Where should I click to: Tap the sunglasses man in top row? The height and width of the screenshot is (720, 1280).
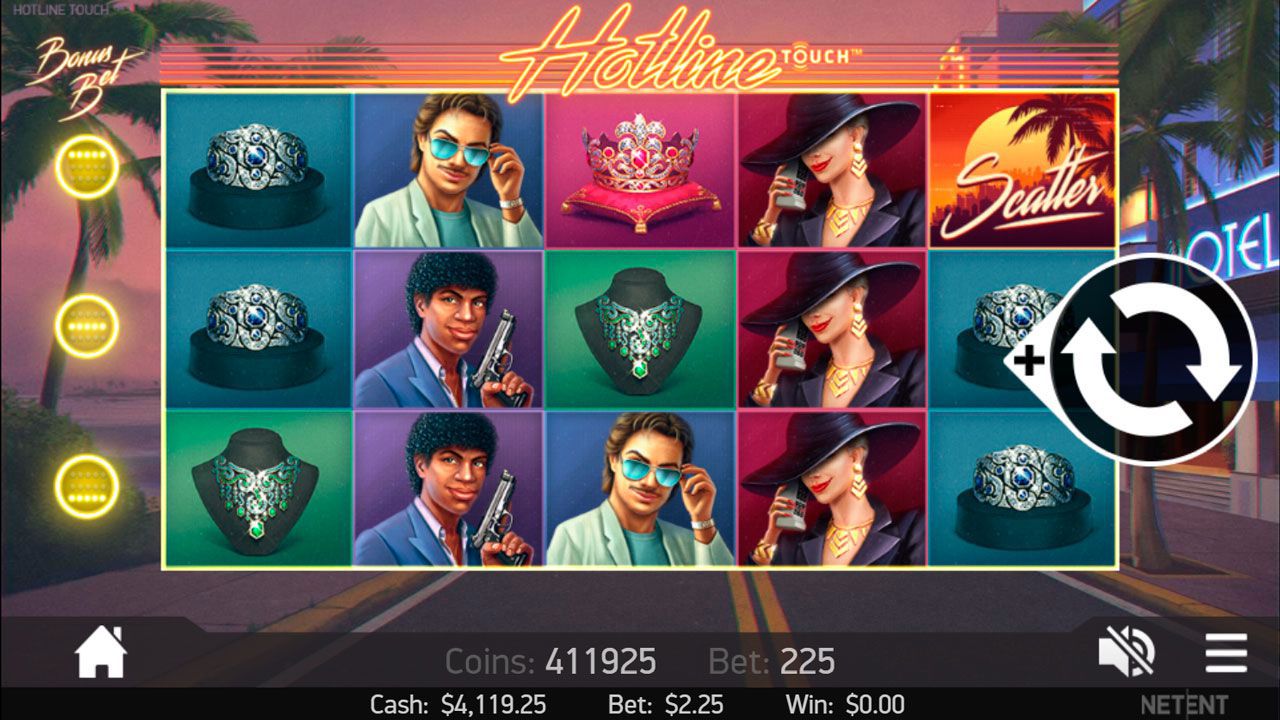click(449, 170)
